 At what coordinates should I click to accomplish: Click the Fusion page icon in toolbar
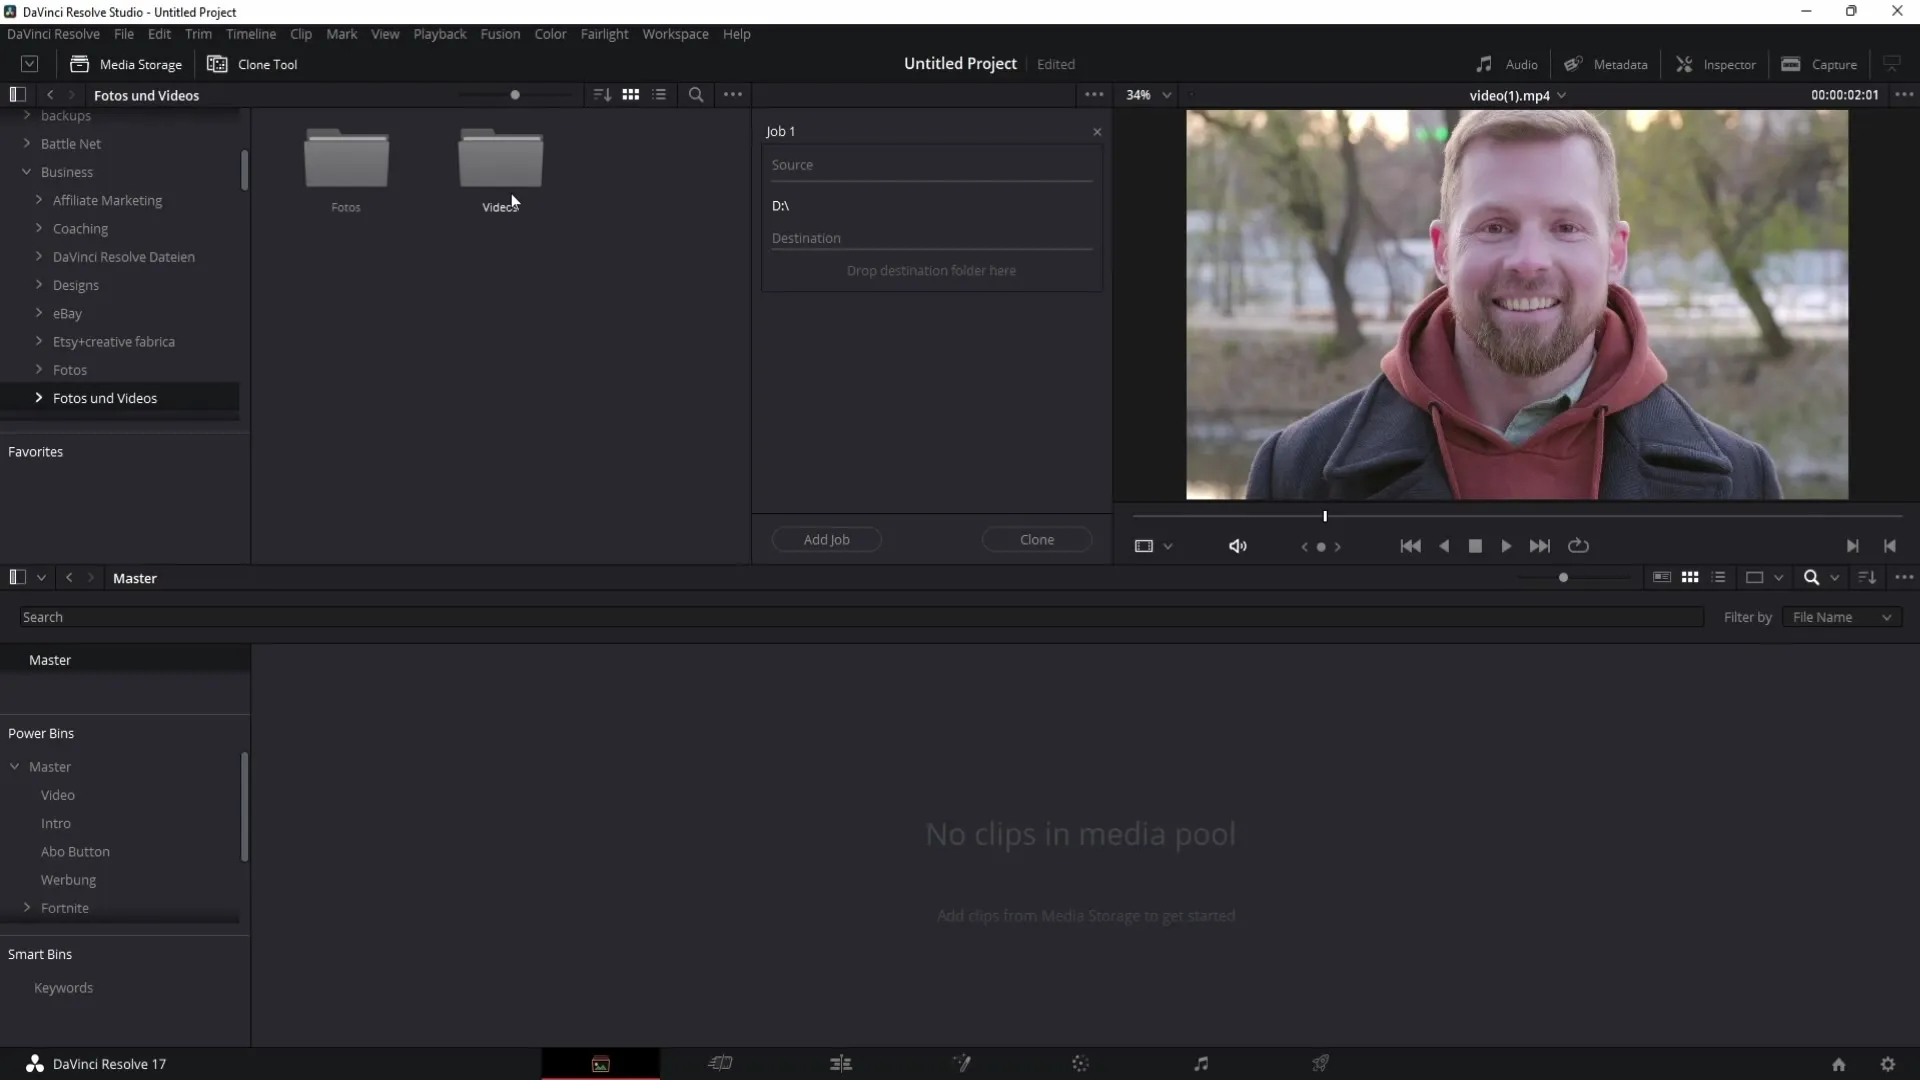point(960,1063)
